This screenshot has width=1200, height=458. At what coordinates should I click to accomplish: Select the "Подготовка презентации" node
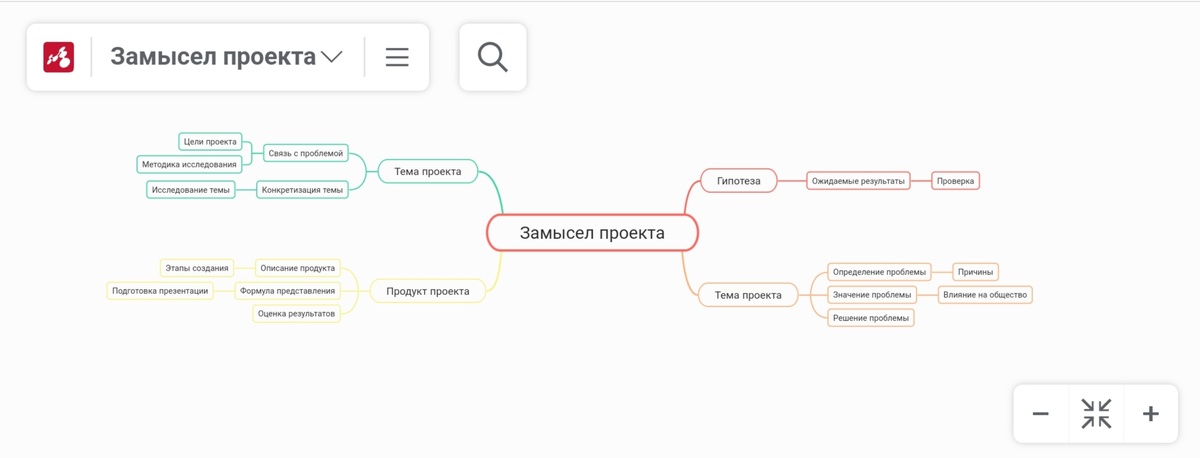point(160,291)
